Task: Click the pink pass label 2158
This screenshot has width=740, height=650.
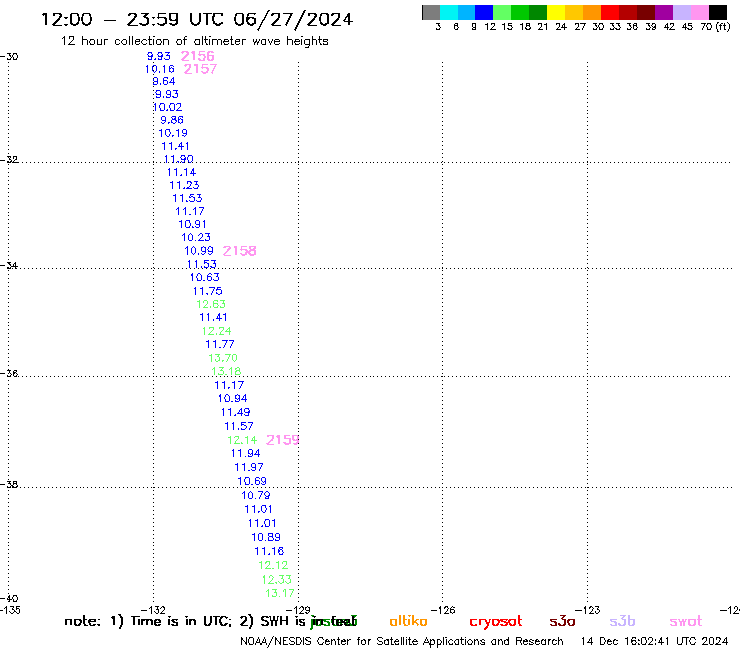Action: click(x=239, y=251)
